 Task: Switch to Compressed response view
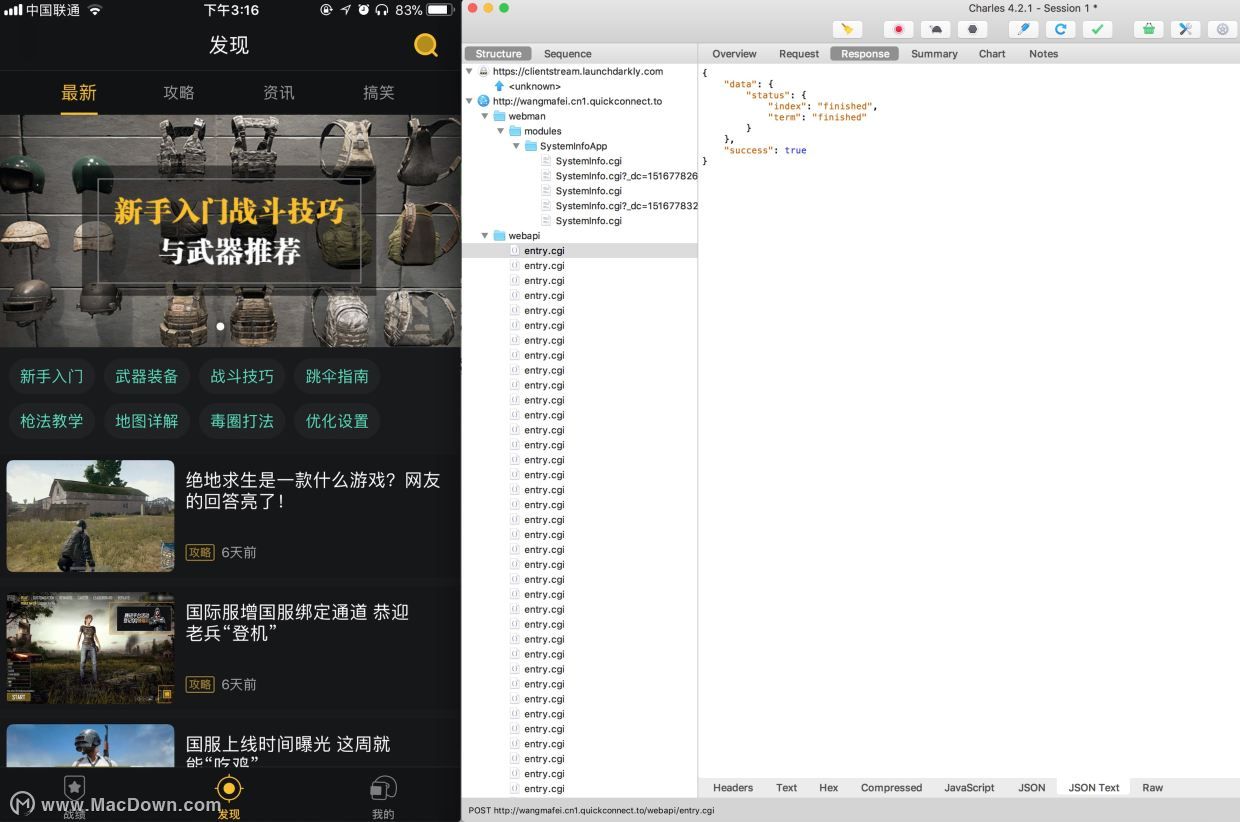[x=891, y=788]
